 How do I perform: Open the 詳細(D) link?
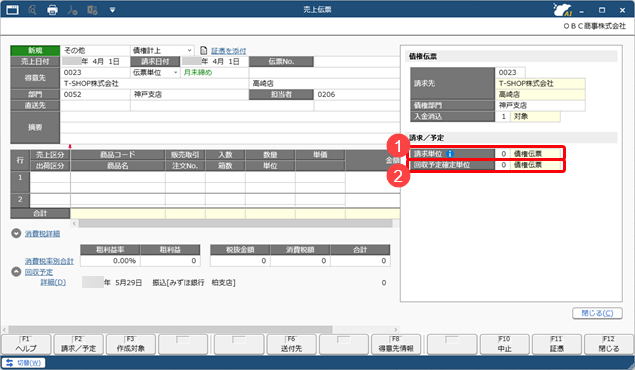[53, 282]
